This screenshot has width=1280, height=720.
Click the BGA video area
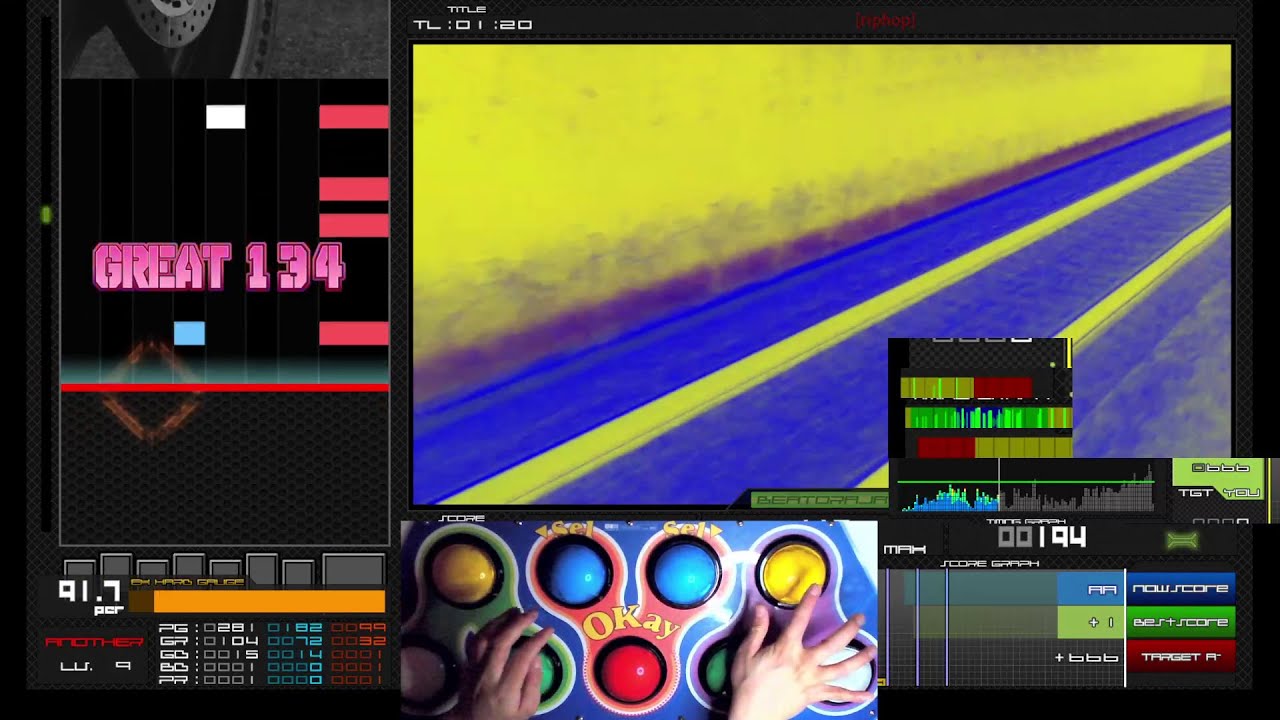(822, 274)
